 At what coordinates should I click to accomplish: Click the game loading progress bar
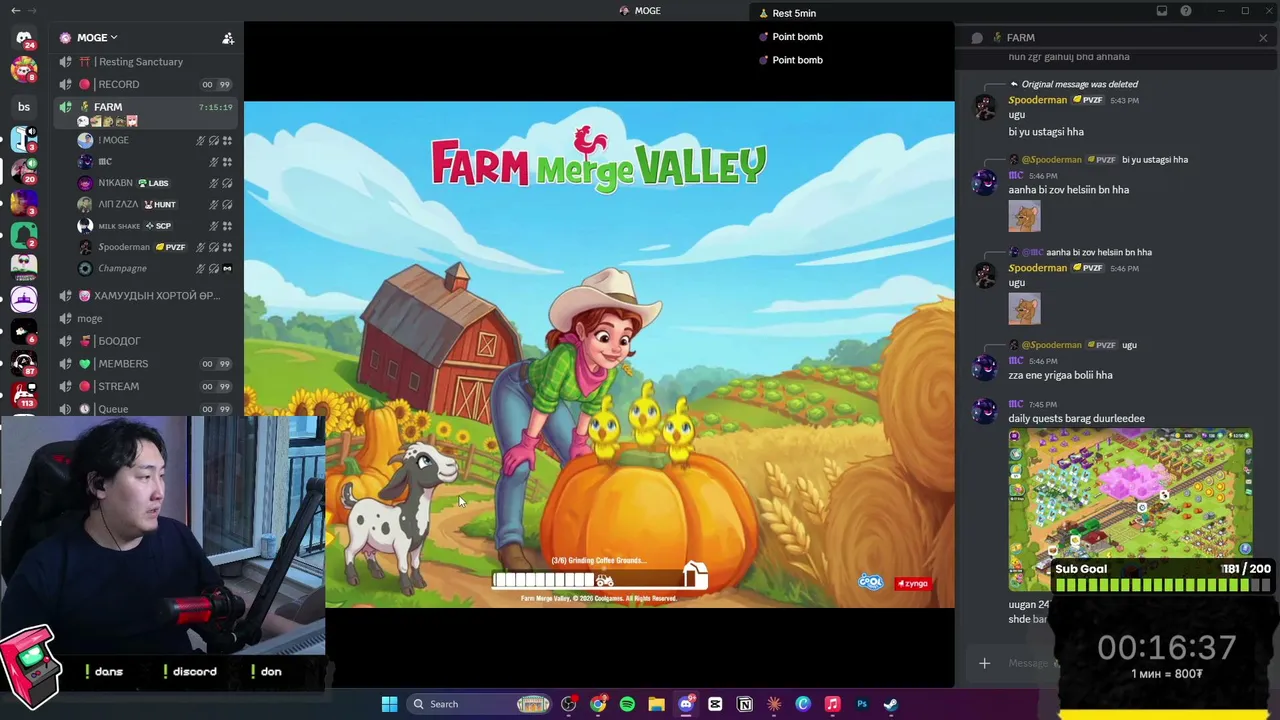600,579
